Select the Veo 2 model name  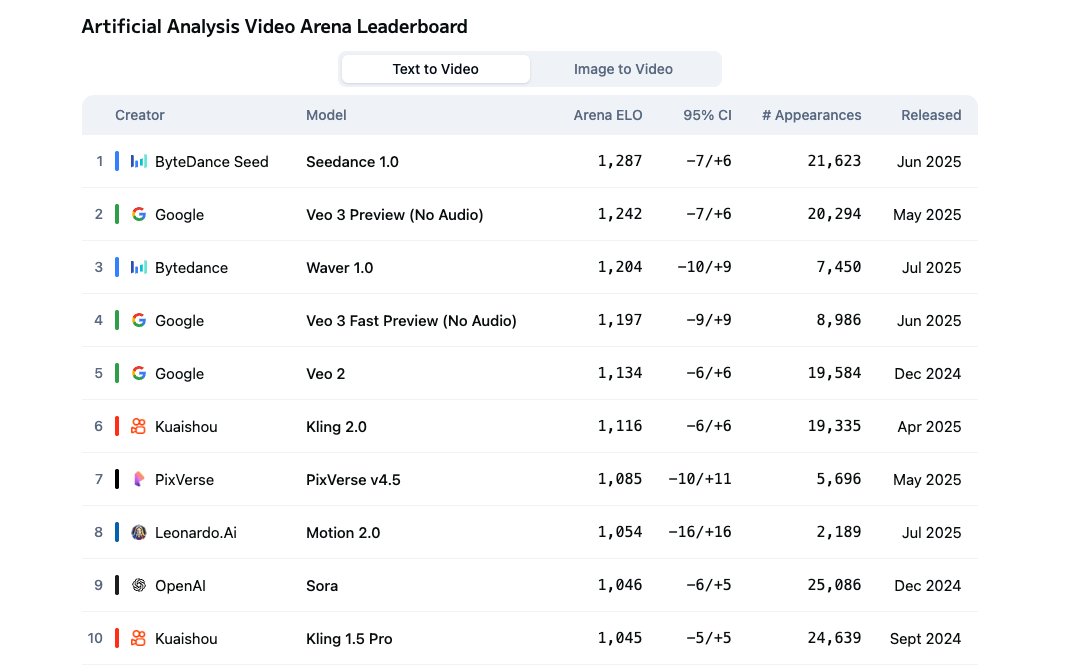[x=325, y=374]
